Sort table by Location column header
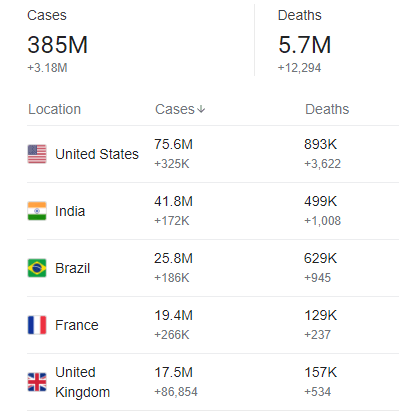 (x=54, y=109)
